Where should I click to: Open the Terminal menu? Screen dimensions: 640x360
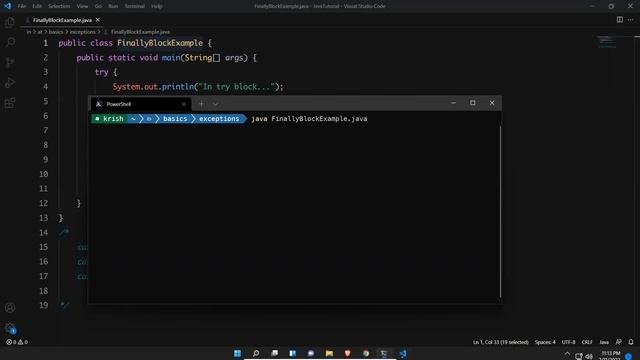click(135, 6)
